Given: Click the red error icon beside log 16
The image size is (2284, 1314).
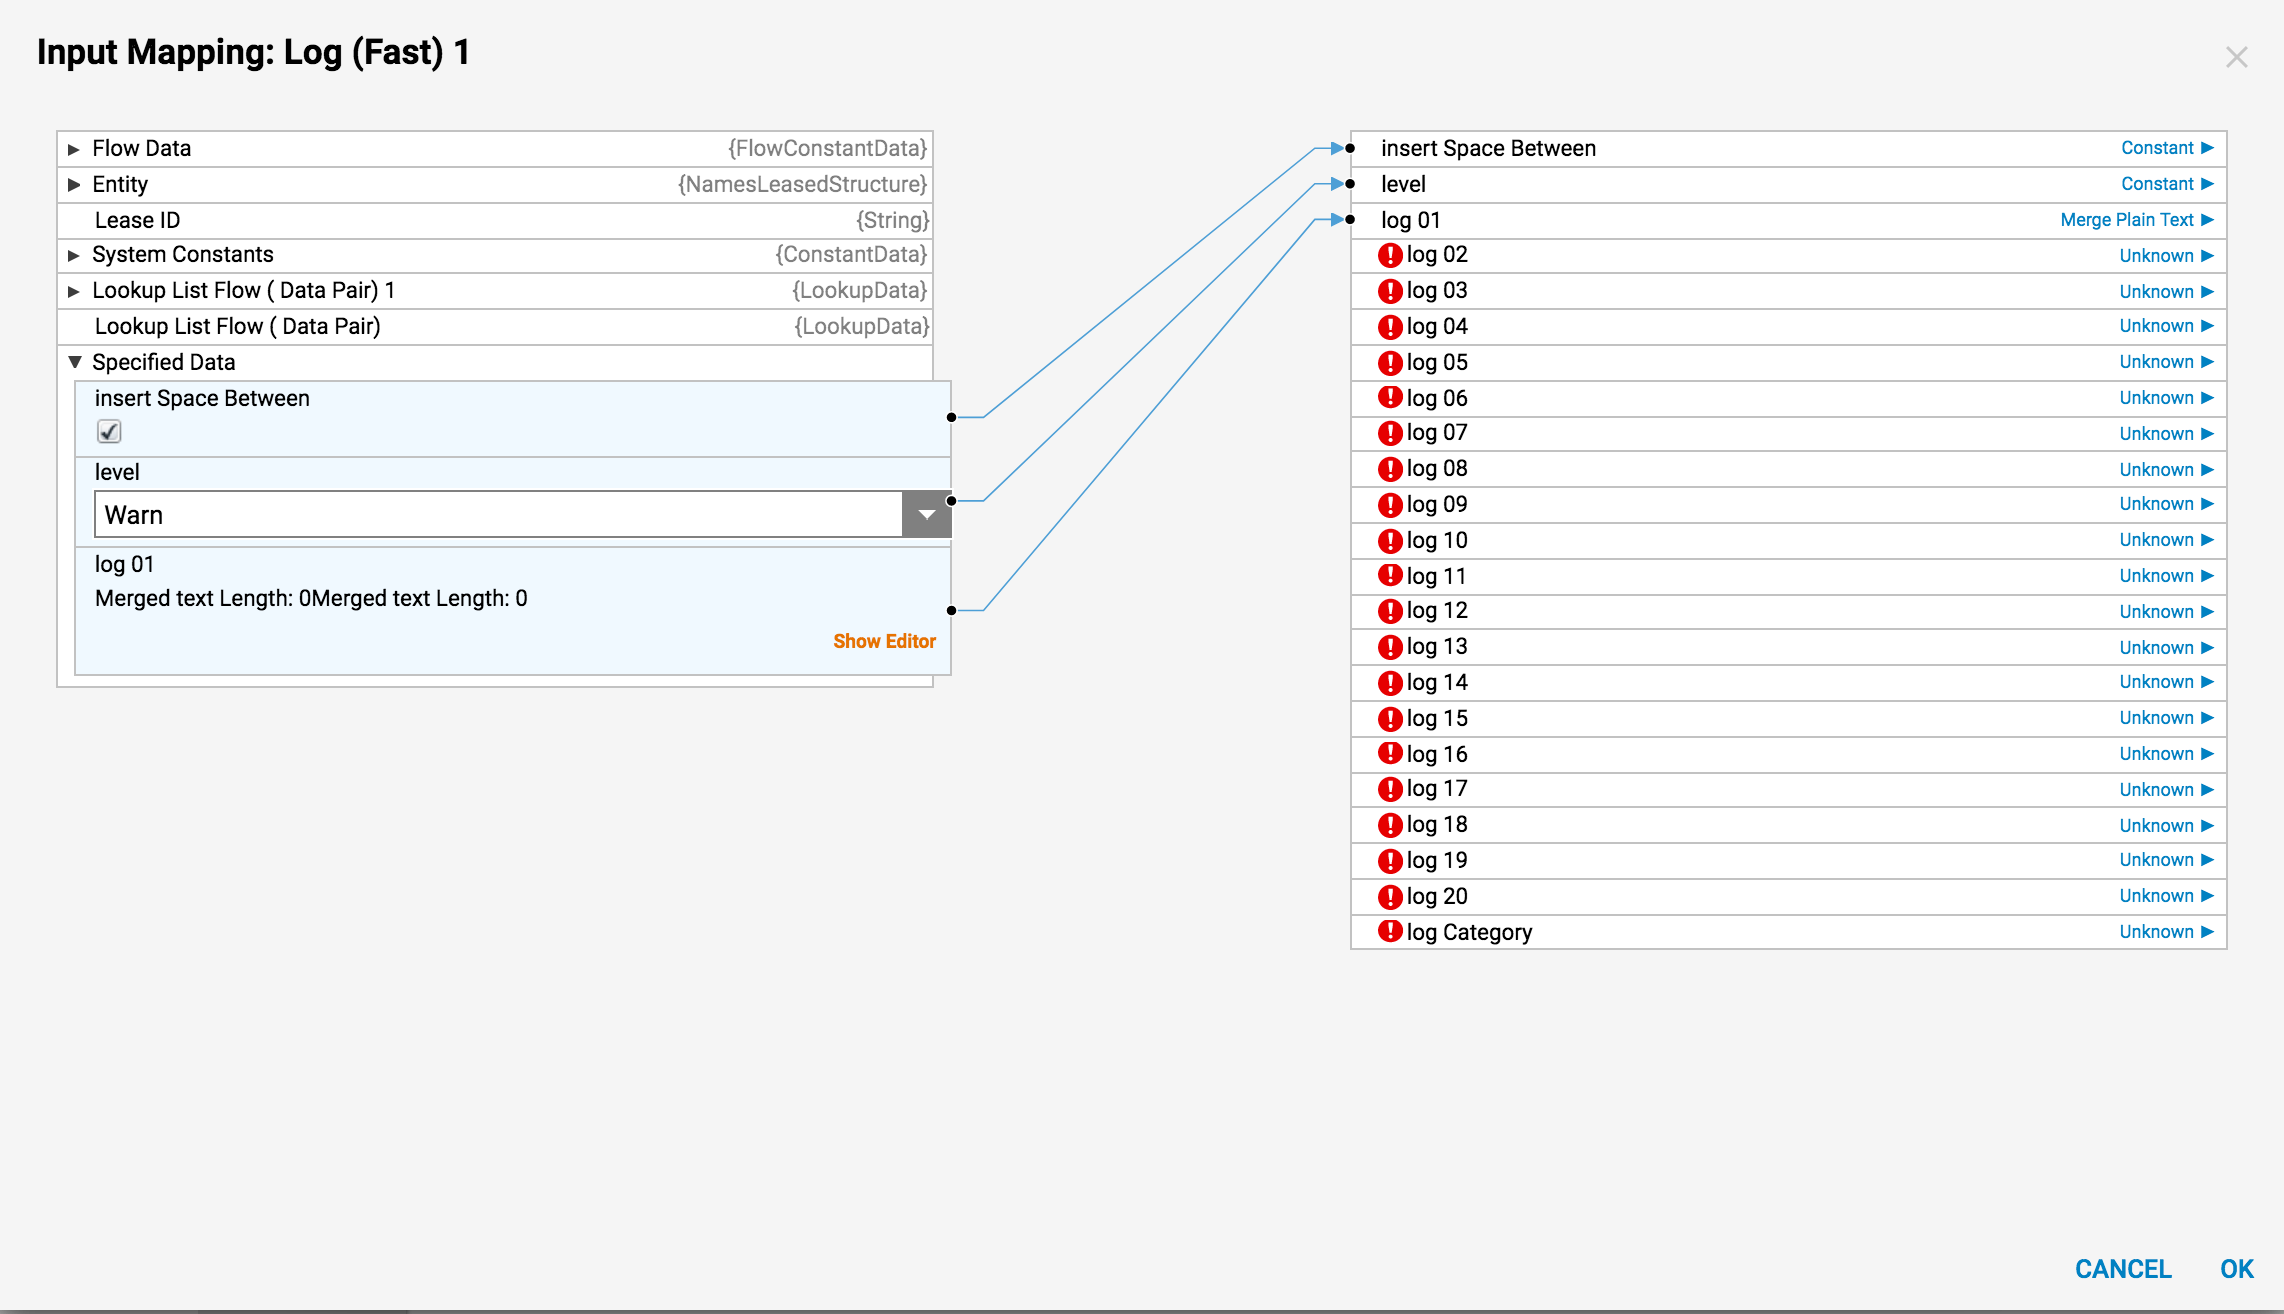Looking at the screenshot, I should click(x=1390, y=753).
